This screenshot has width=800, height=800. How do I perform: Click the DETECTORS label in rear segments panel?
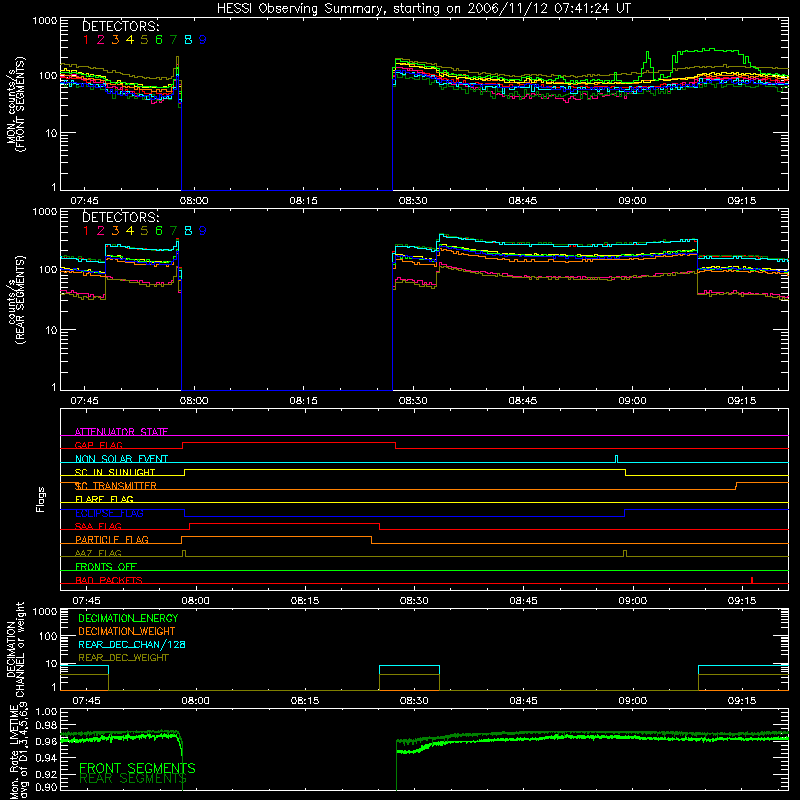pyautogui.click(x=121, y=217)
